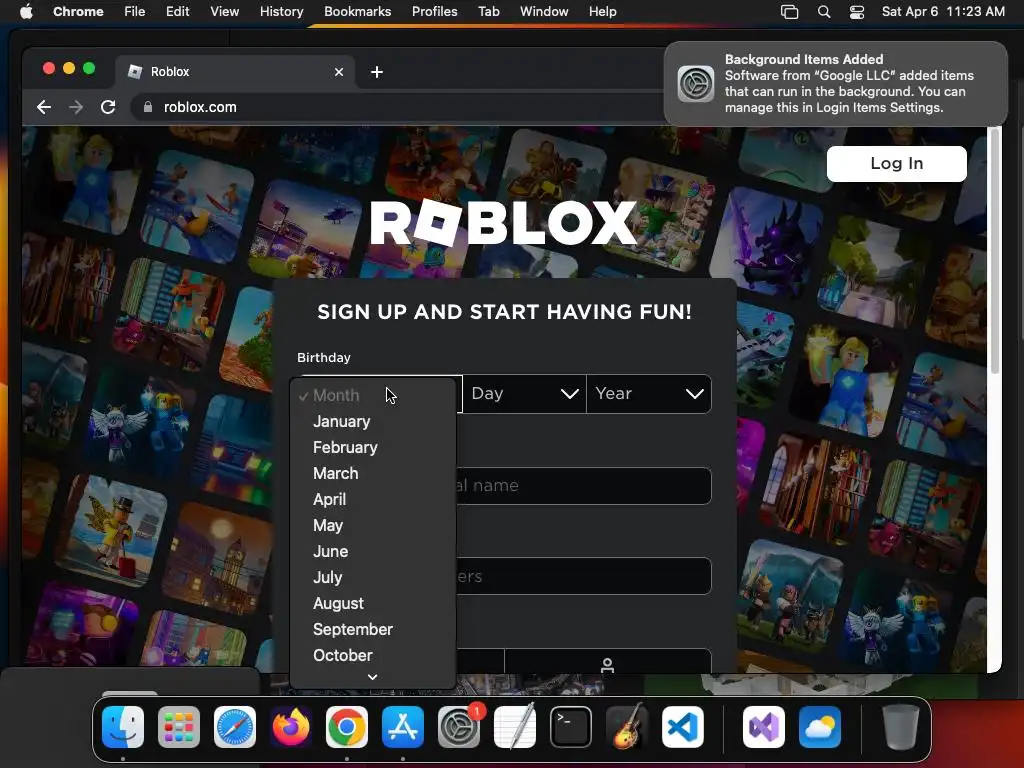Open Launchpad from the dock

coord(179,727)
